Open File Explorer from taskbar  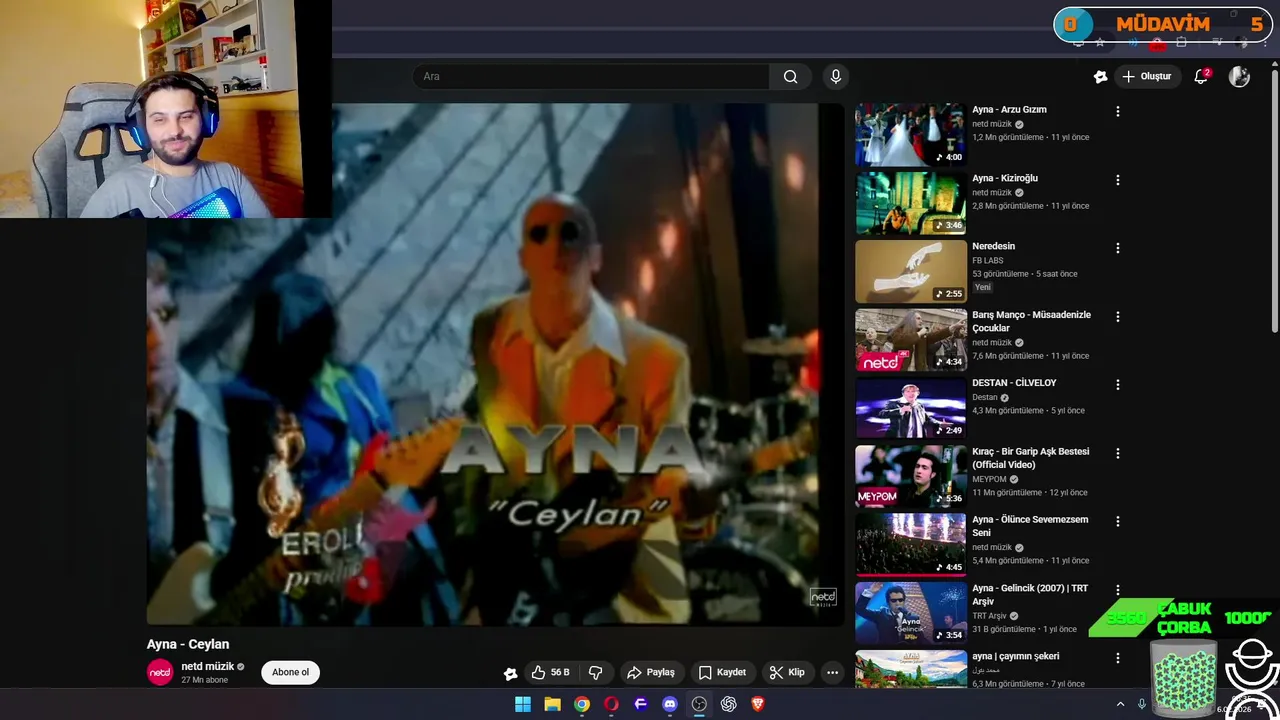(552, 704)
